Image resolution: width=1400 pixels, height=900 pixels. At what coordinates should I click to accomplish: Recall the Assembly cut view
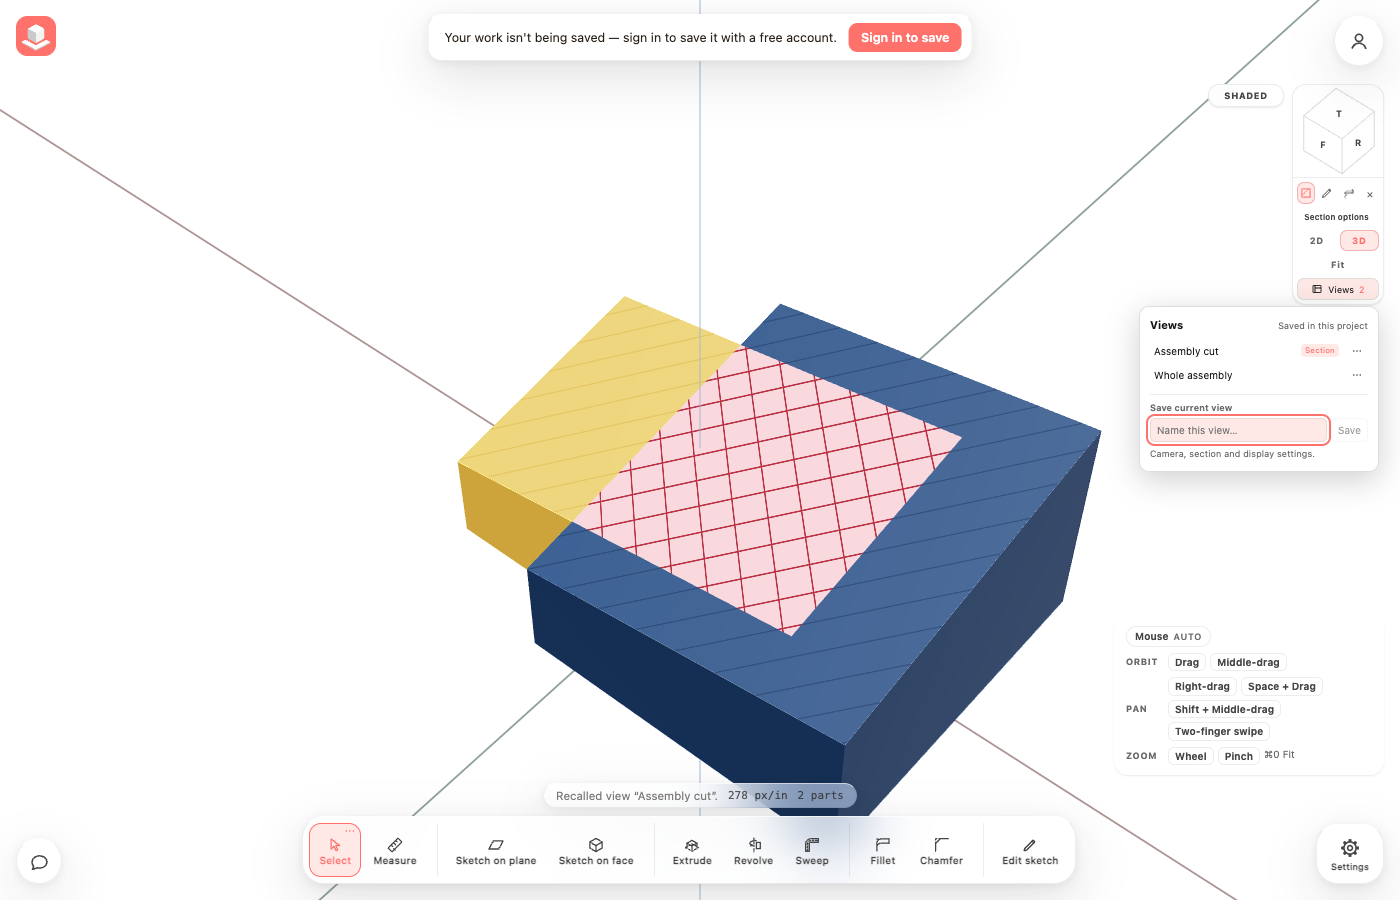(1186, 352)
